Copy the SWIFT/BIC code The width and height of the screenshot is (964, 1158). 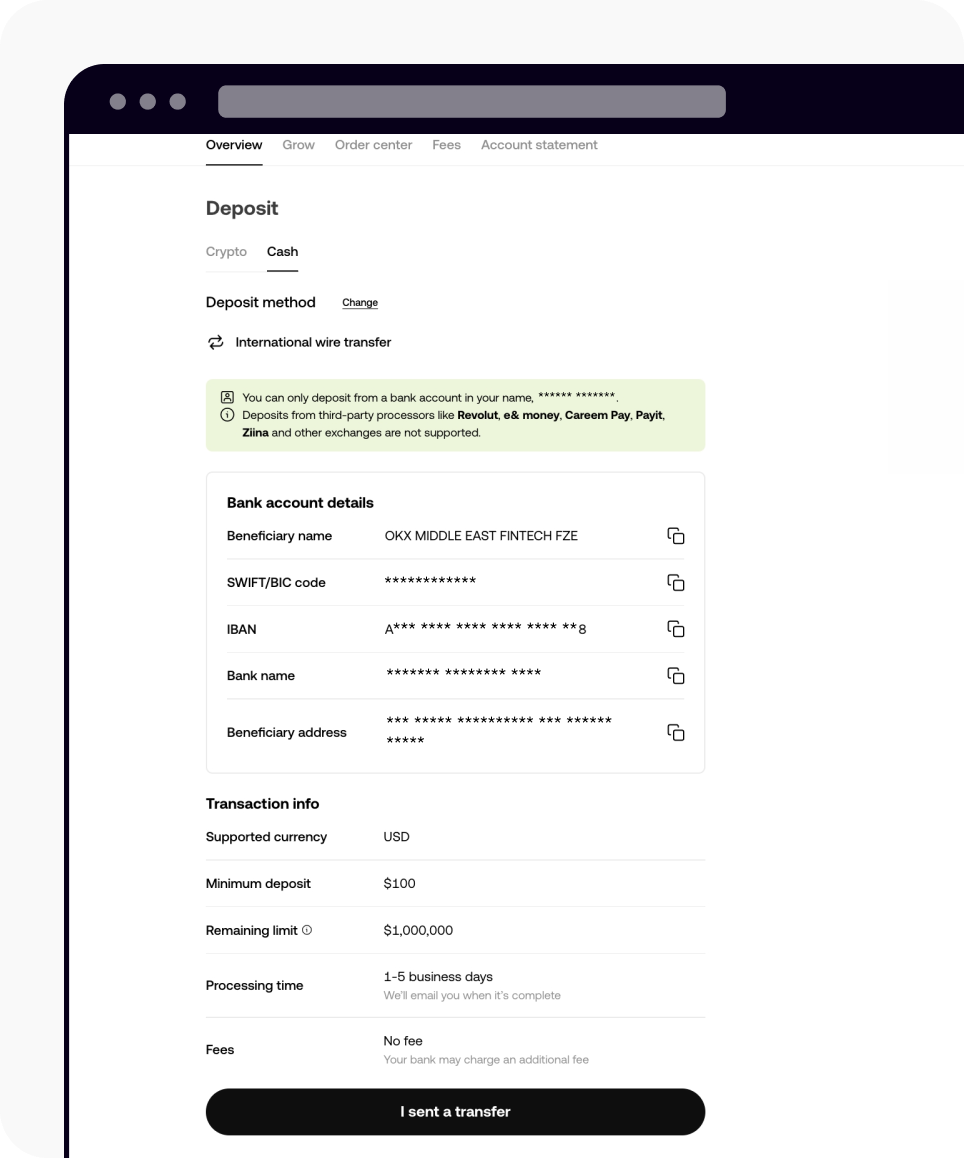[x=675, y=583]
